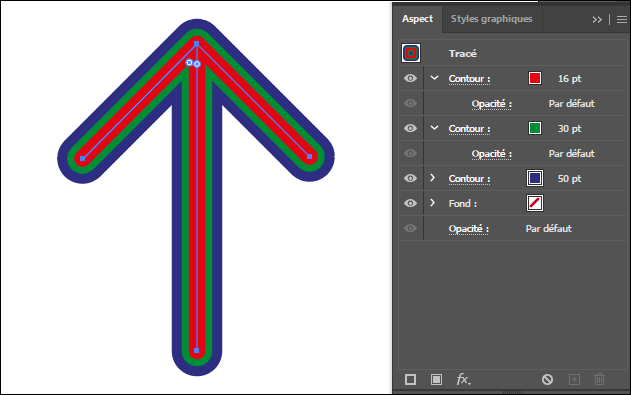631x395 pixels.
Task: Open the green stroke color swatch
Action: (535, 128)
